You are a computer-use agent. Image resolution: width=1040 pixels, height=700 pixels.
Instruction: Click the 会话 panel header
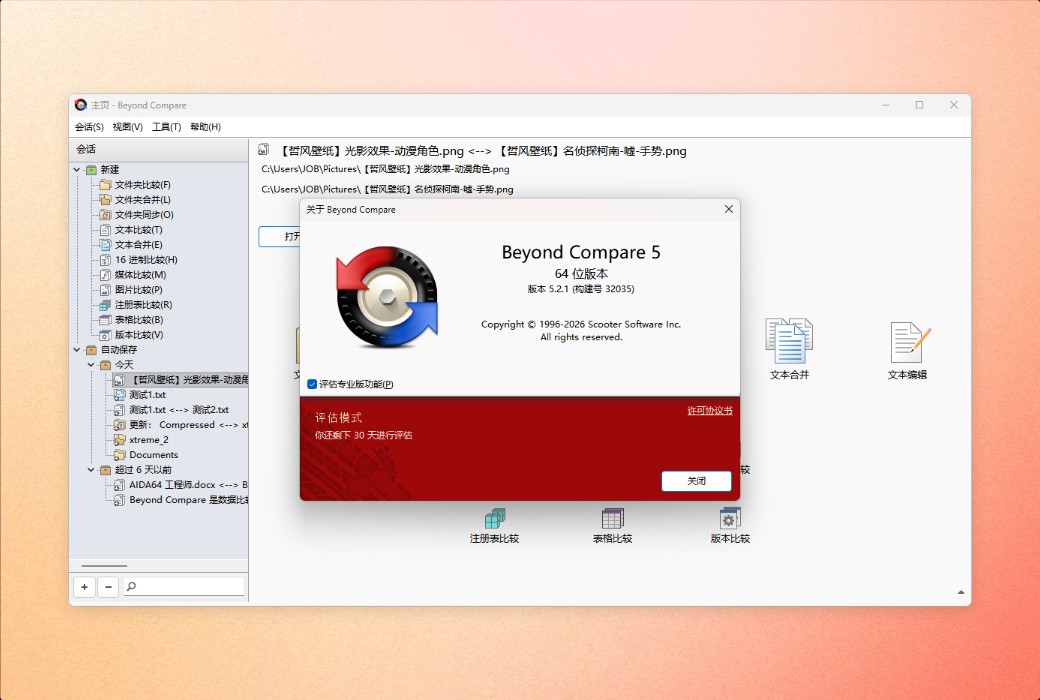coord(159,149)
